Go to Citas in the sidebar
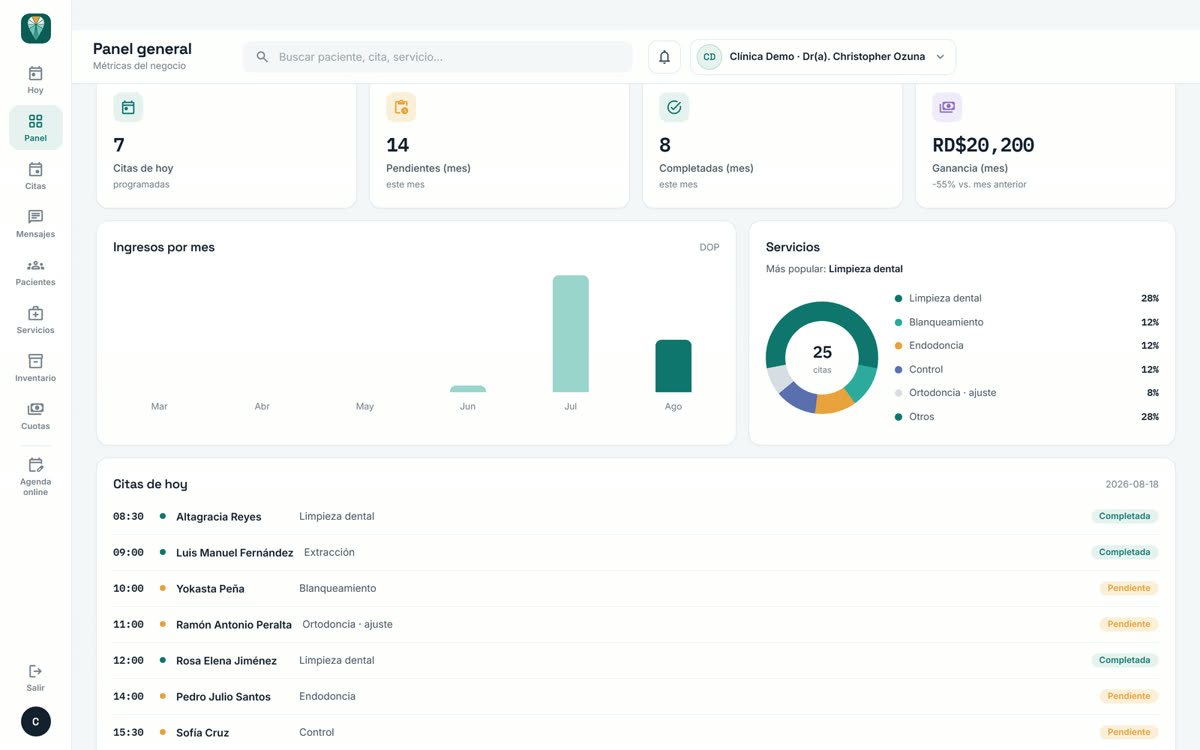Image resolution: width=1200 pixels, height=750 pixels. (x=35, y=176)
